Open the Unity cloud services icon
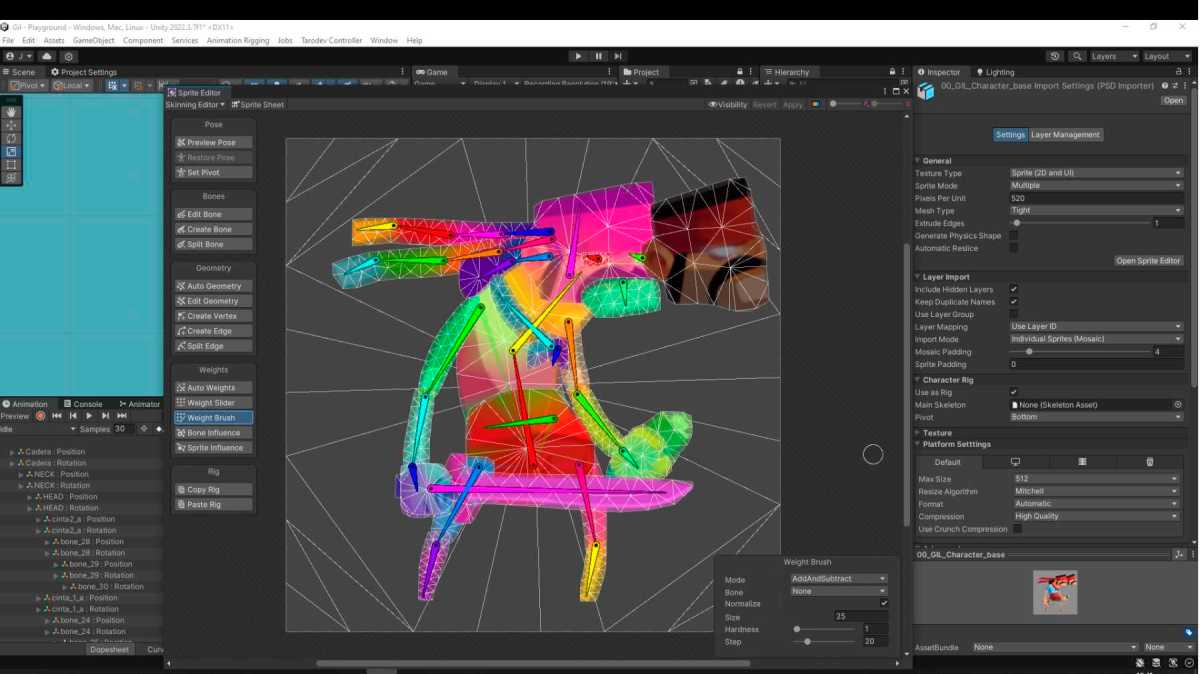The height and width of the screenshot is (674, 1200). (47, 56)
